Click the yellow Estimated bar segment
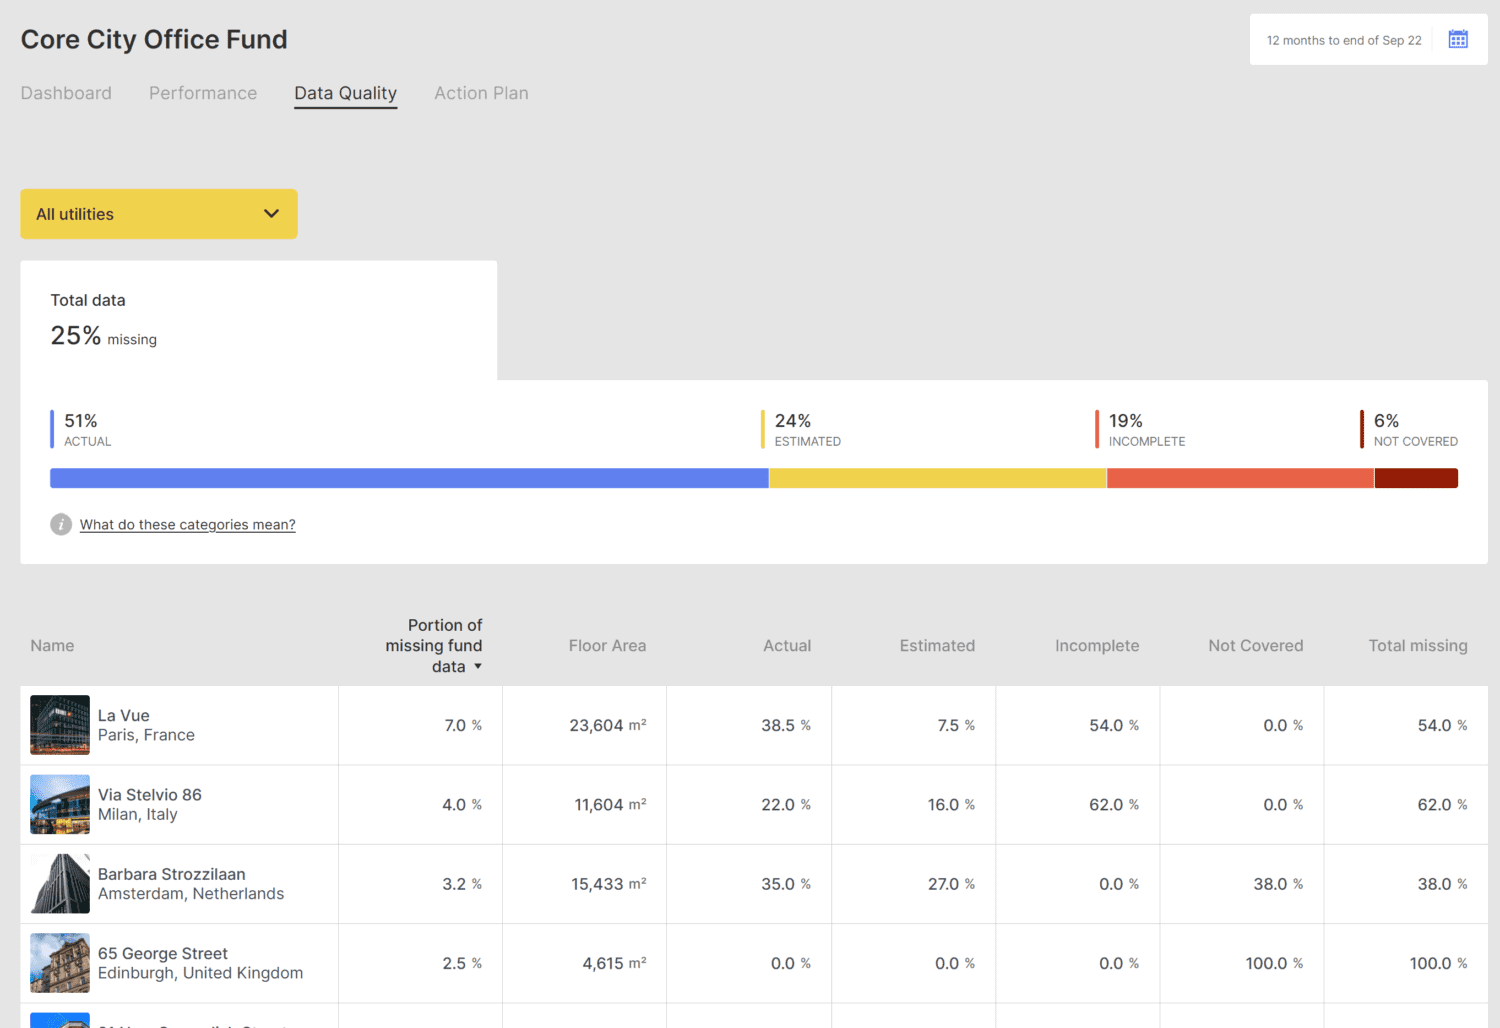The height and width of the screenshot is (1028, 1500). [938, 478]
